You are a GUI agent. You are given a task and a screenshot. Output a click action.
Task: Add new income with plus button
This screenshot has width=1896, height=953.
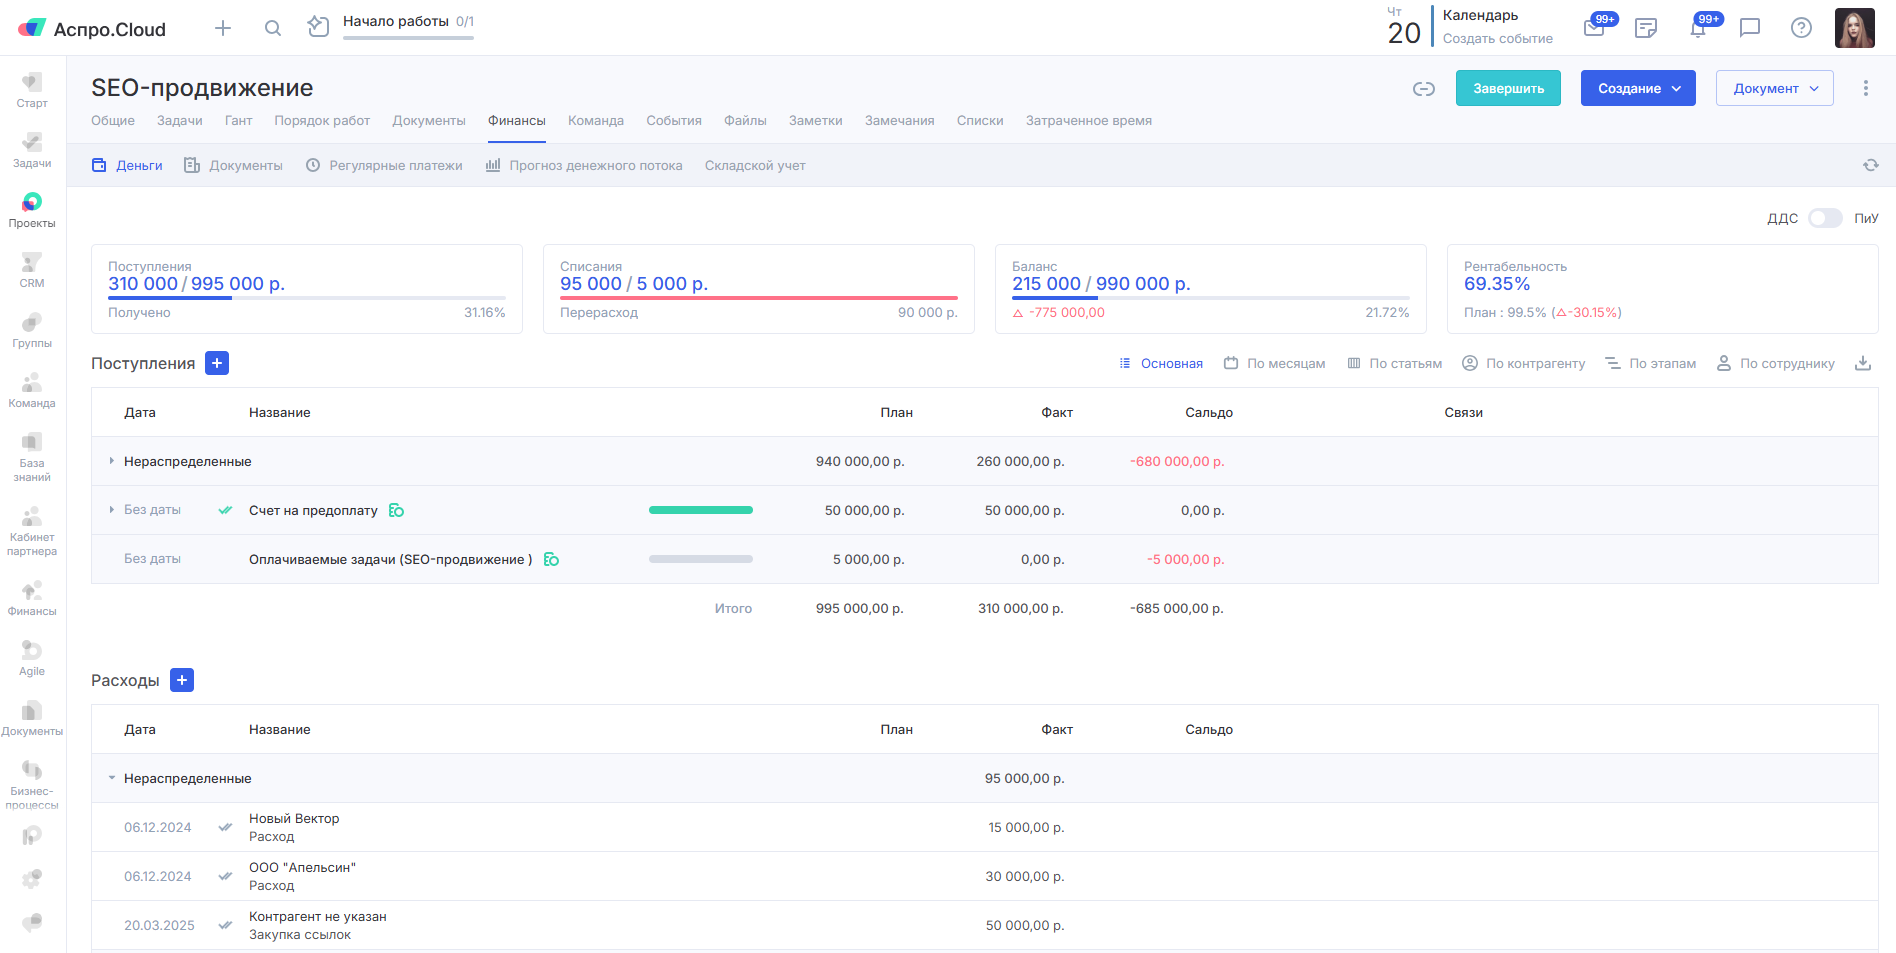tap(217, 363)
